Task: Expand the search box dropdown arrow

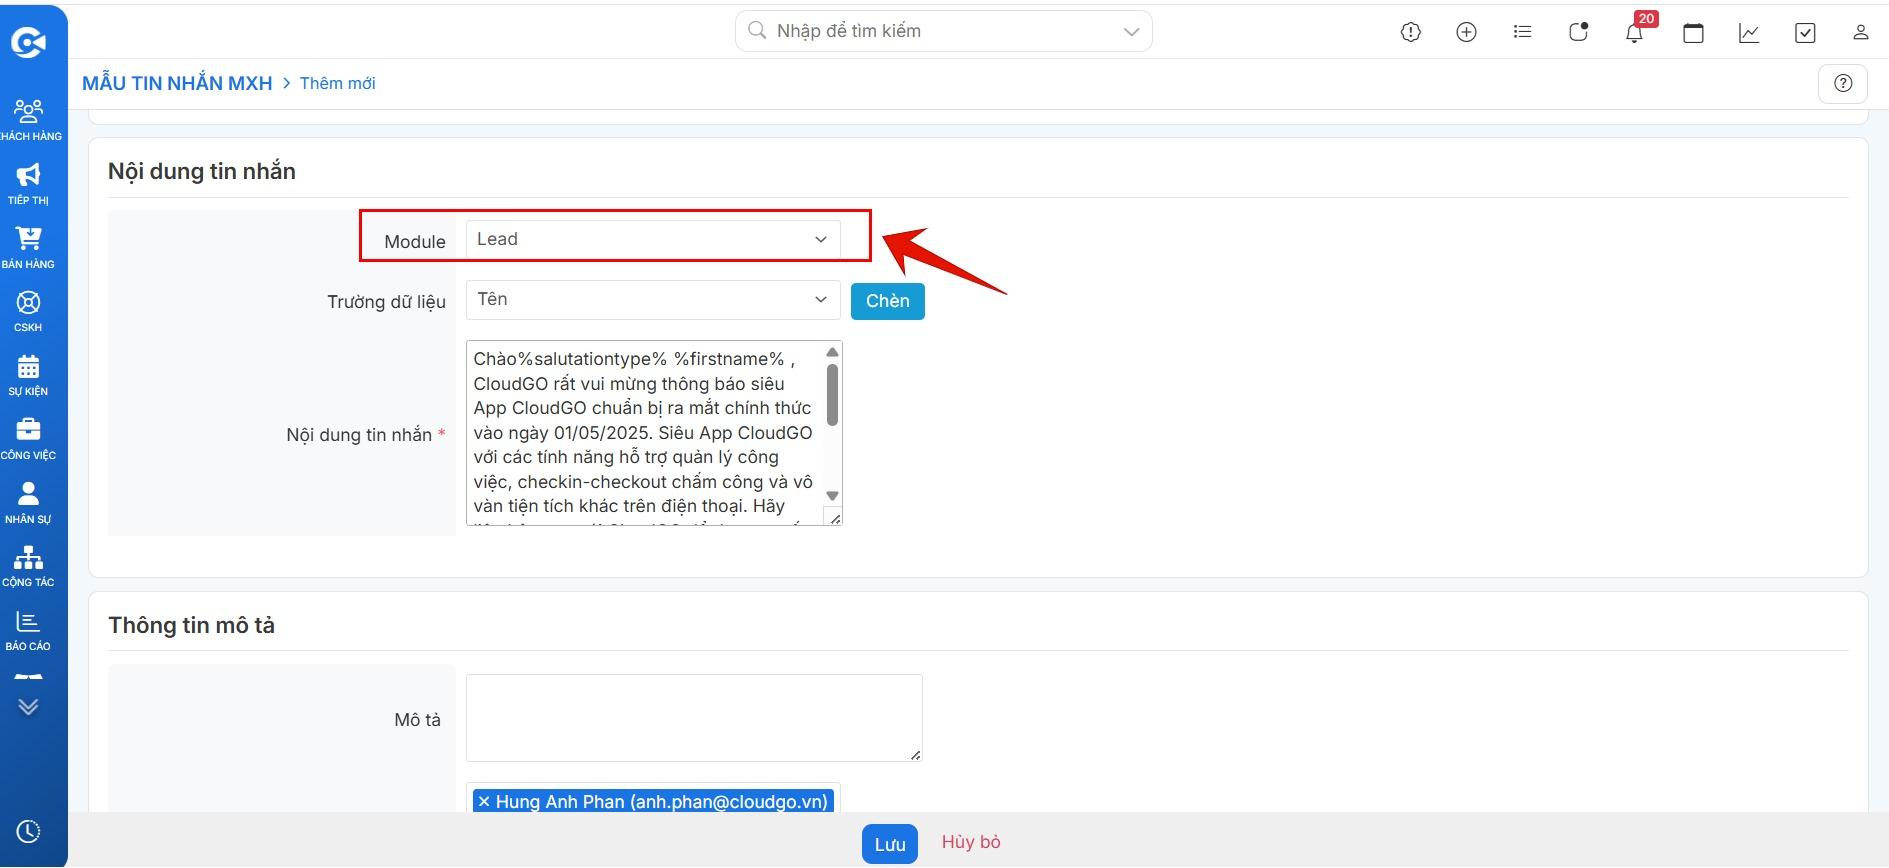Action: point(1131,32)
